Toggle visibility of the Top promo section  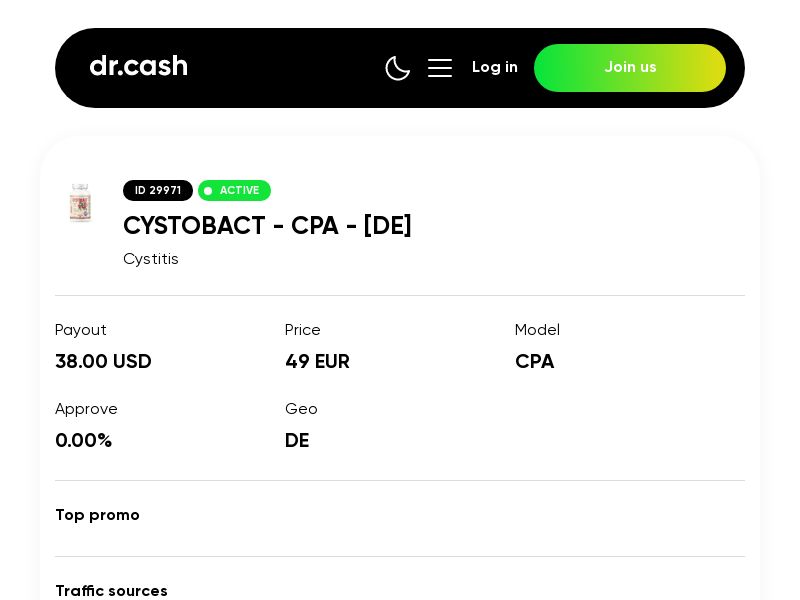pyautogui.click(x=97, y=515)
